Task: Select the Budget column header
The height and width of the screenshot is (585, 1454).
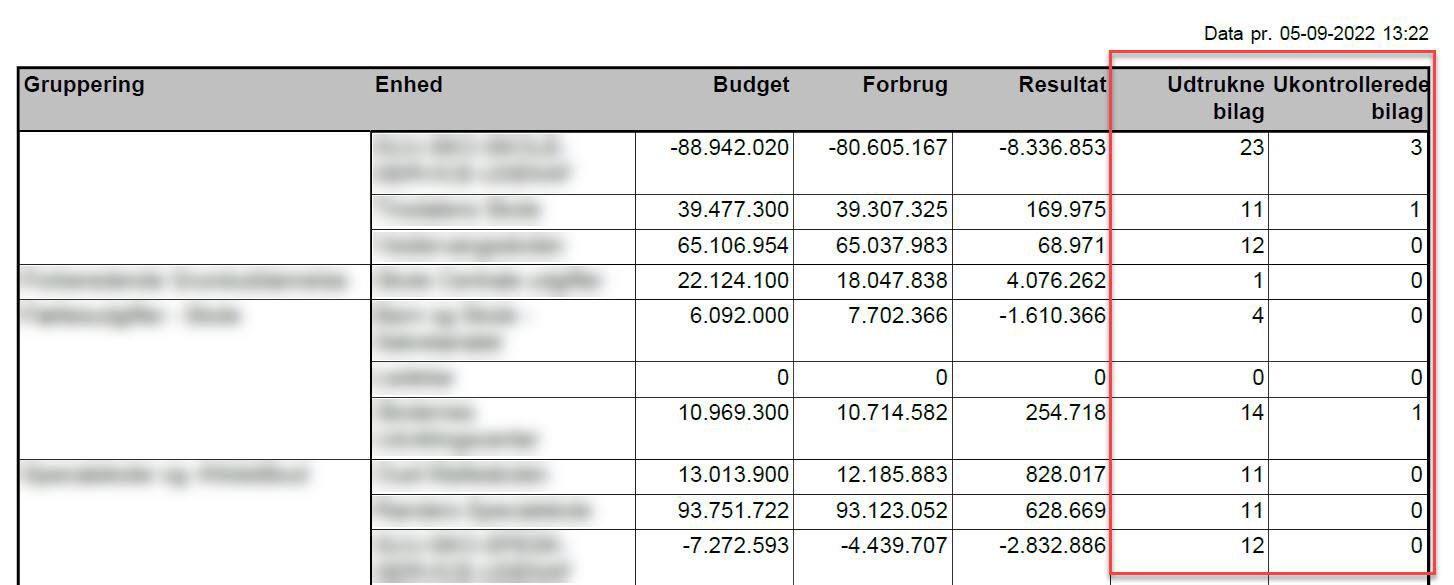Action: 751,85
